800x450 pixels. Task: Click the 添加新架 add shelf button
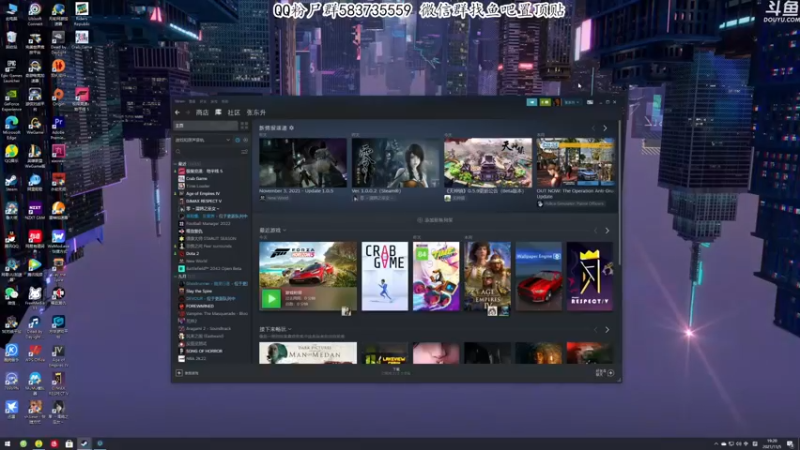point(435,220)
